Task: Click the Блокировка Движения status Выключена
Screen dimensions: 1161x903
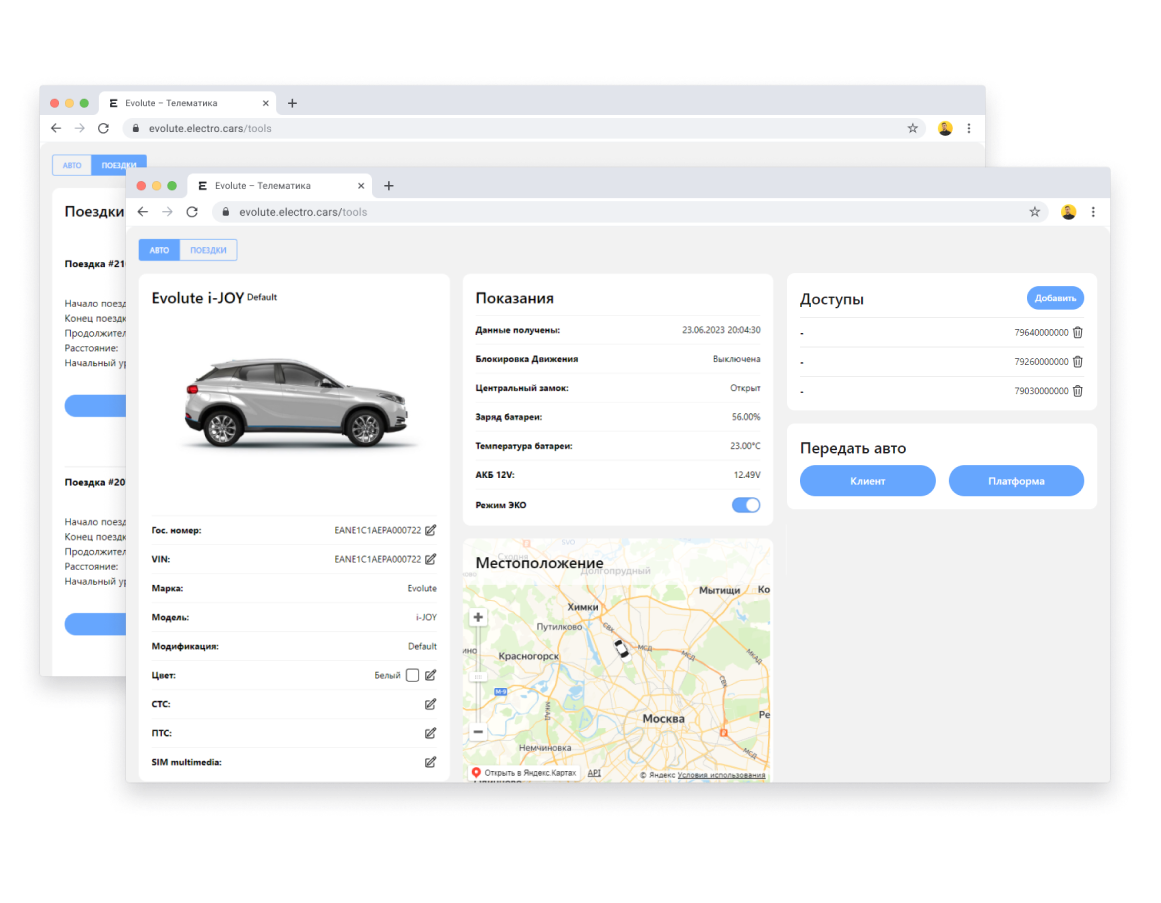Action: pos(736,359)
